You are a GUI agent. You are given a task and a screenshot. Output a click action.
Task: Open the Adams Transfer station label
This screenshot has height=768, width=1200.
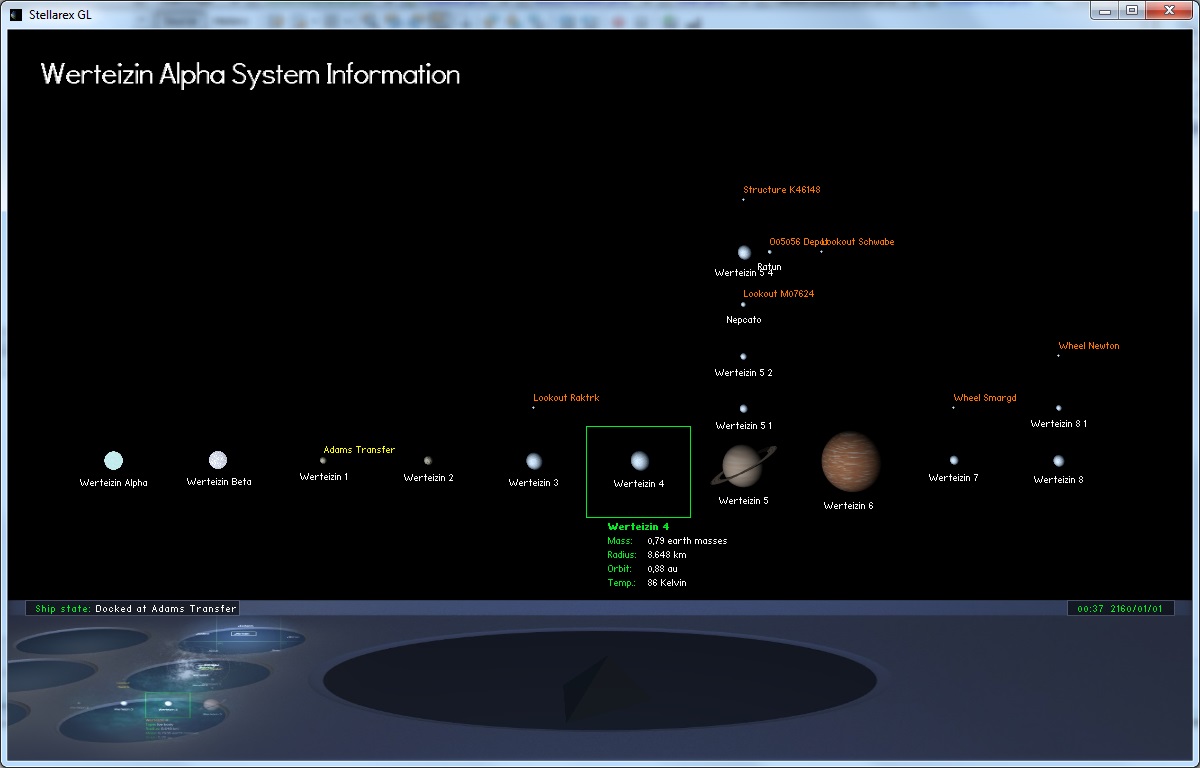[x=359, y=450]
